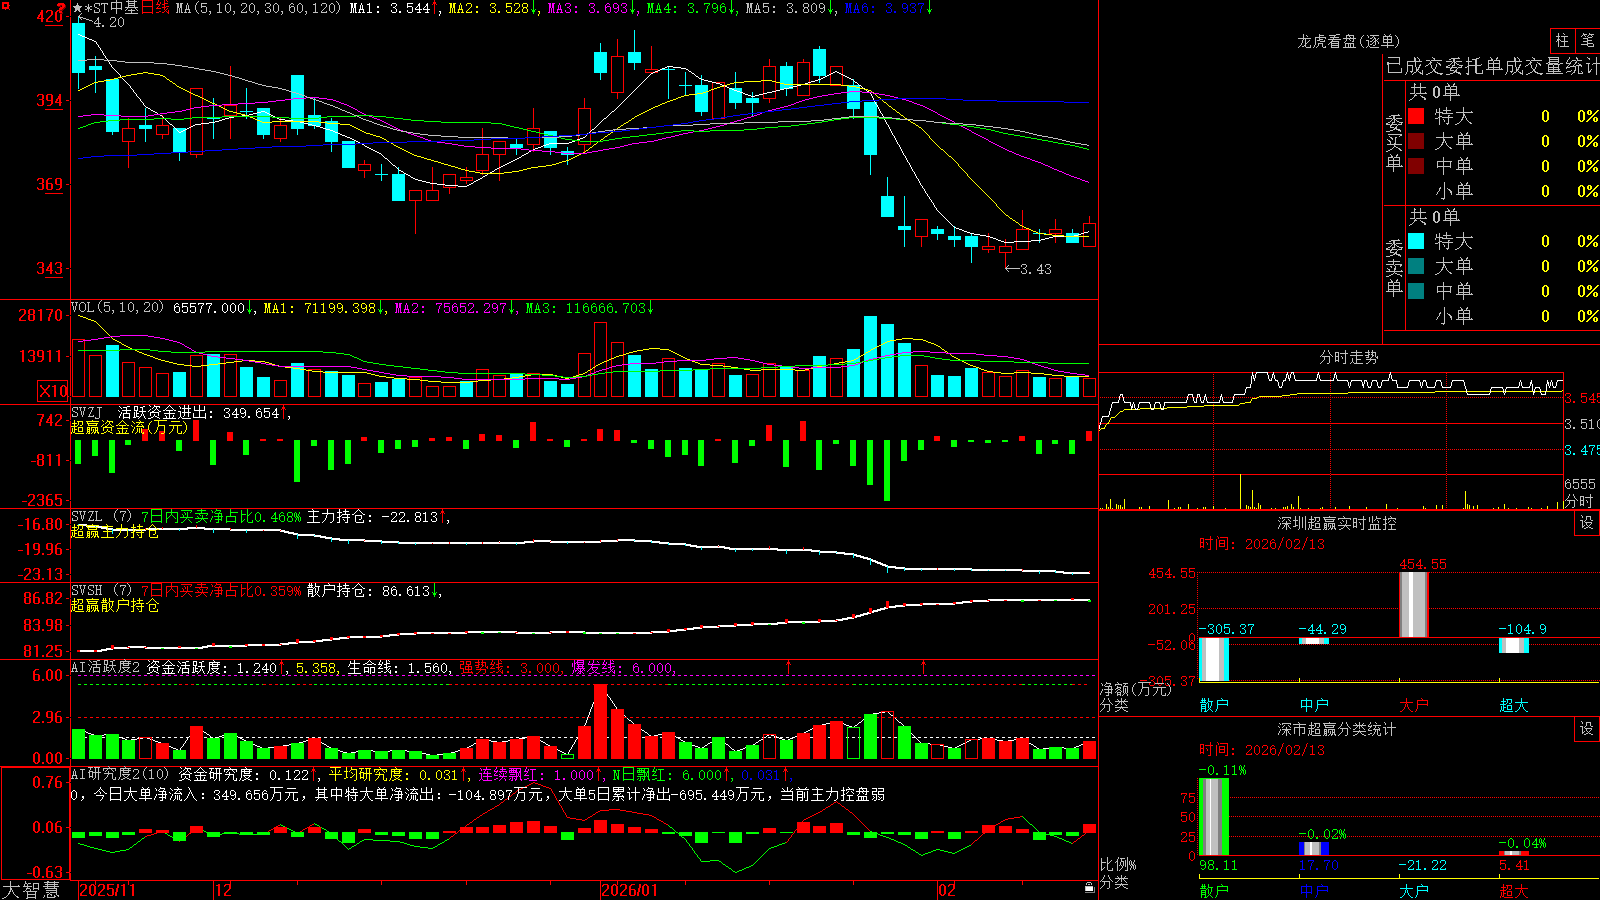
Task: Open 设 settings for 深市超赢分类统计 panel
Action: point(1586,729)
